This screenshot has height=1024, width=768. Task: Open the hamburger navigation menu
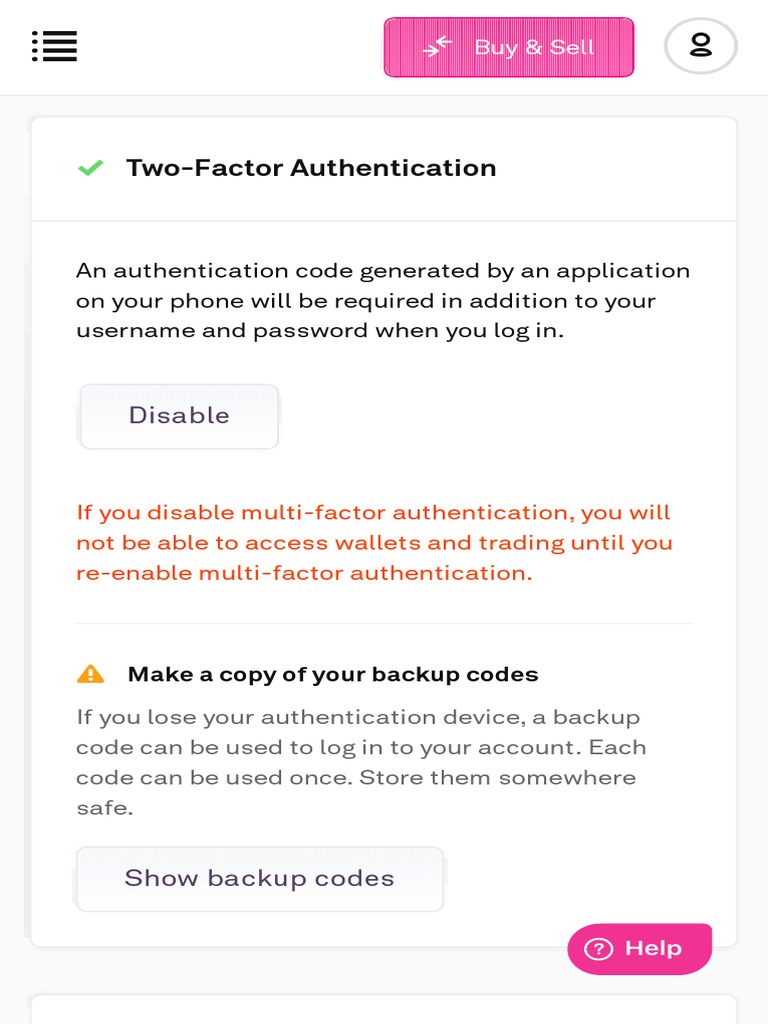pyautogui.click(x=54, y=46)
